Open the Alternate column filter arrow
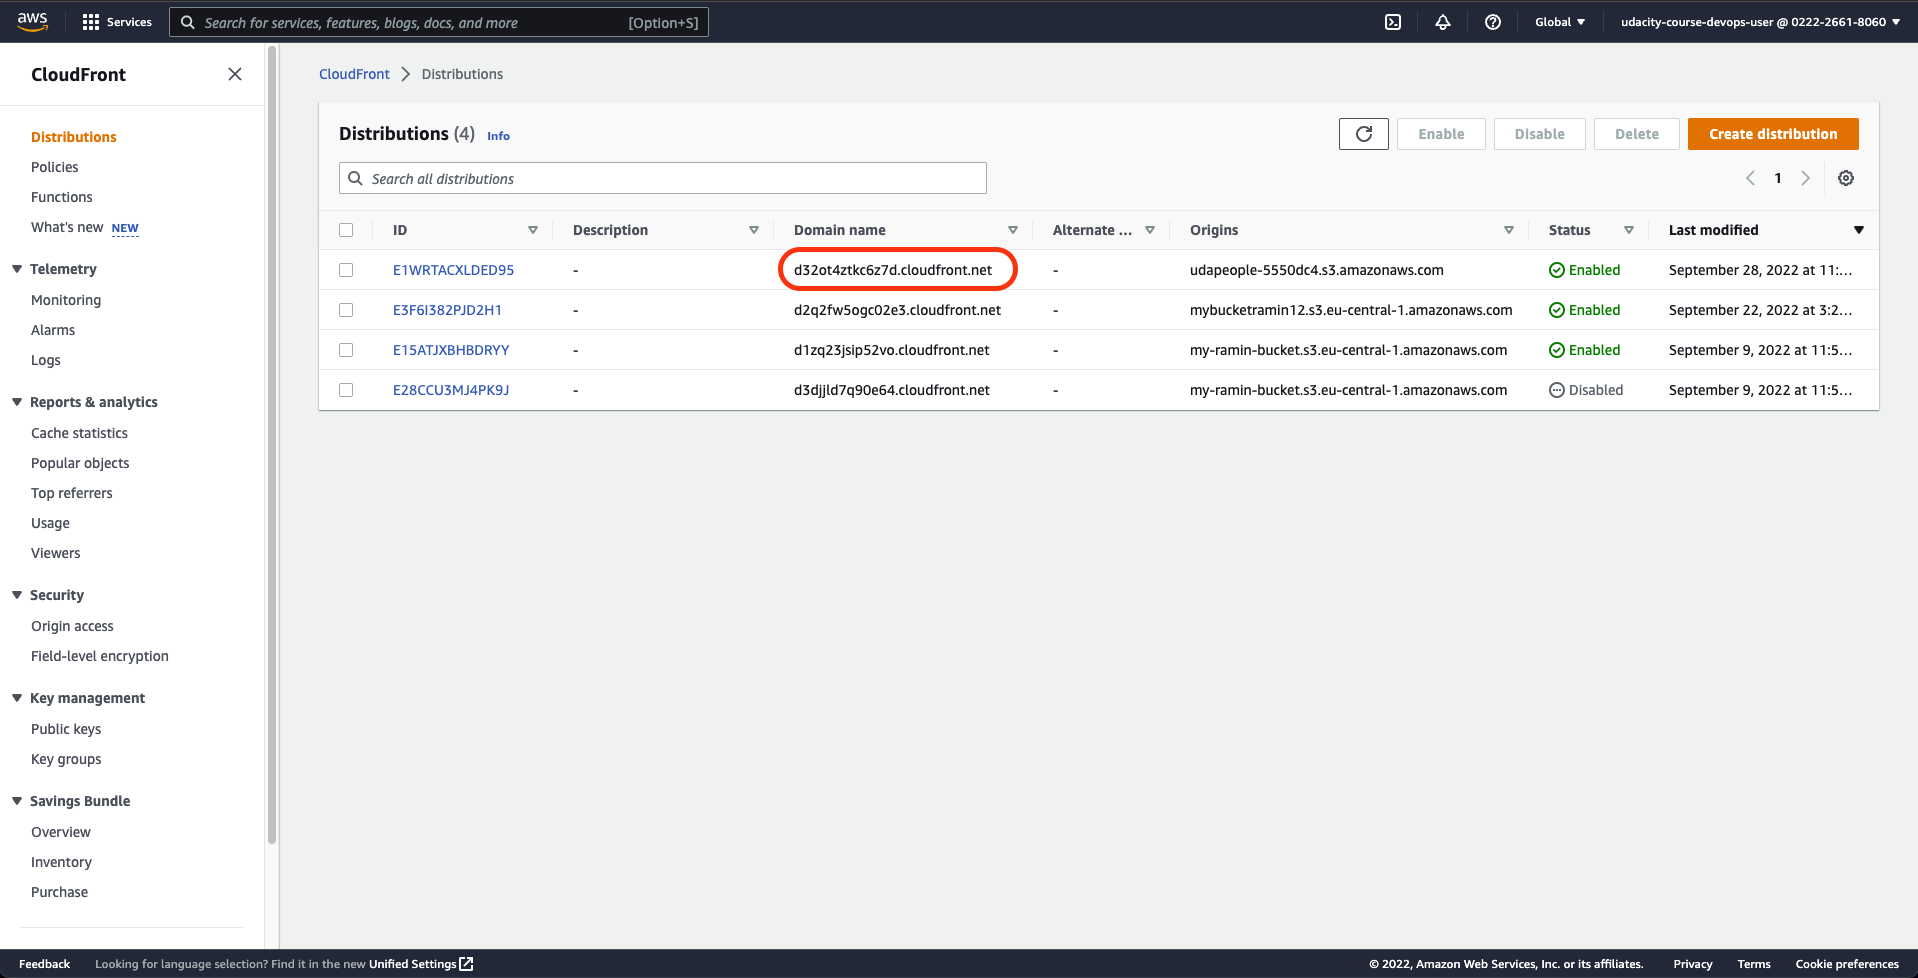The width and height of the screenshot is (1918, 978). (1150, 230)
